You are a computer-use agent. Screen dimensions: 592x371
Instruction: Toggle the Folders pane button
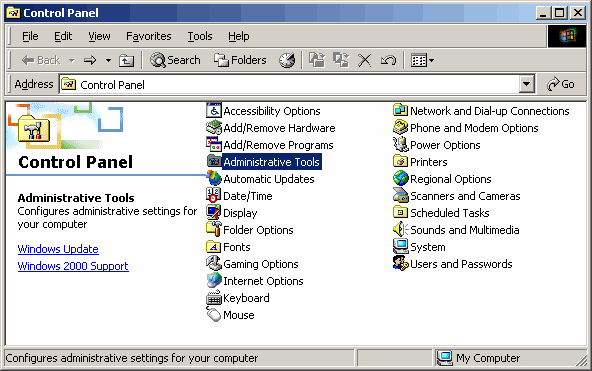pos(240,60)
